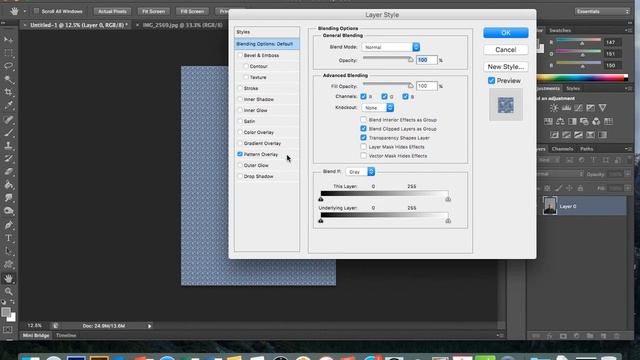Click the Fill Opacity slider in Layer Style

click(388, 84)
